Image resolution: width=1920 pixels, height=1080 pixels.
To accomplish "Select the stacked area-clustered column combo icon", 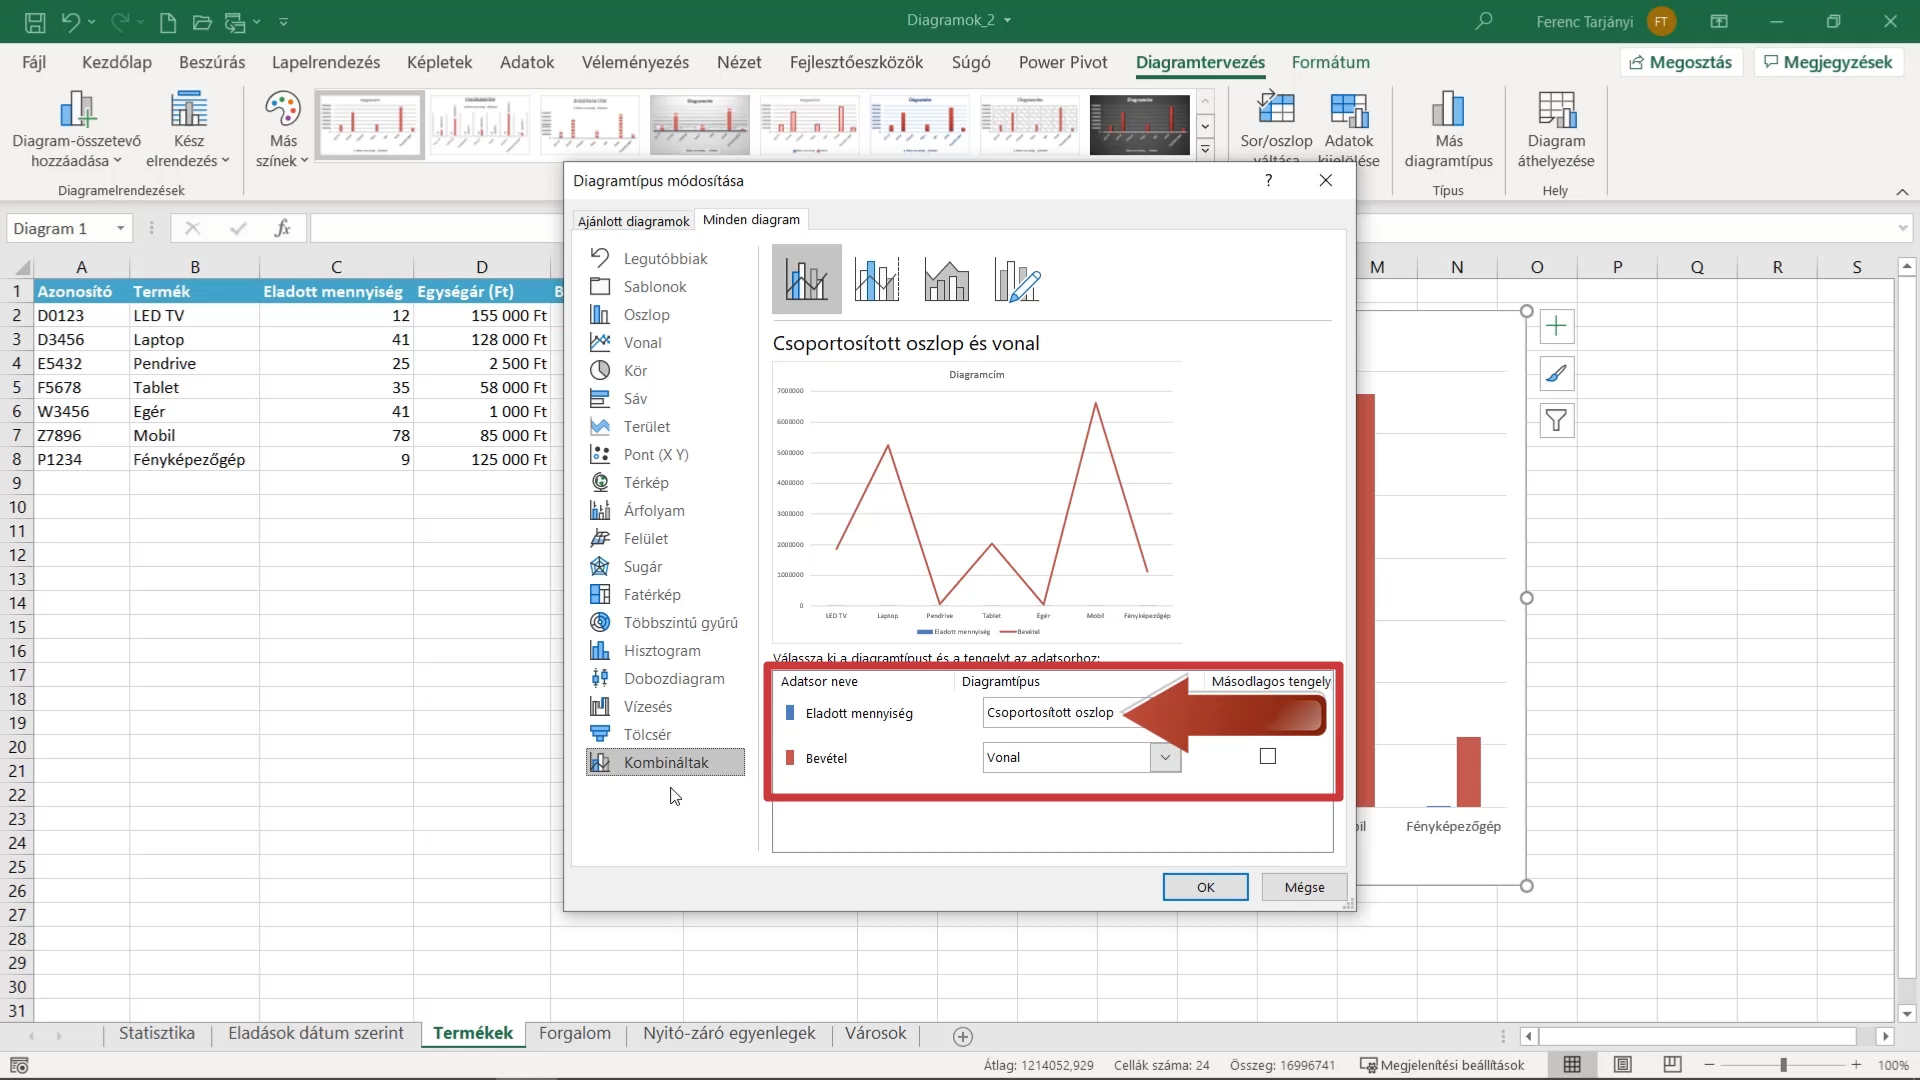I will (947, 279).
